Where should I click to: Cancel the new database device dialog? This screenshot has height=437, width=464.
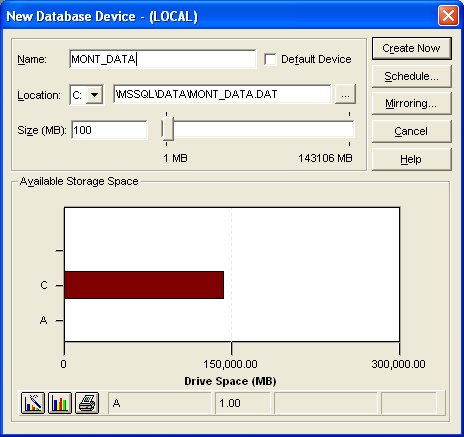[x=412, y=131]
